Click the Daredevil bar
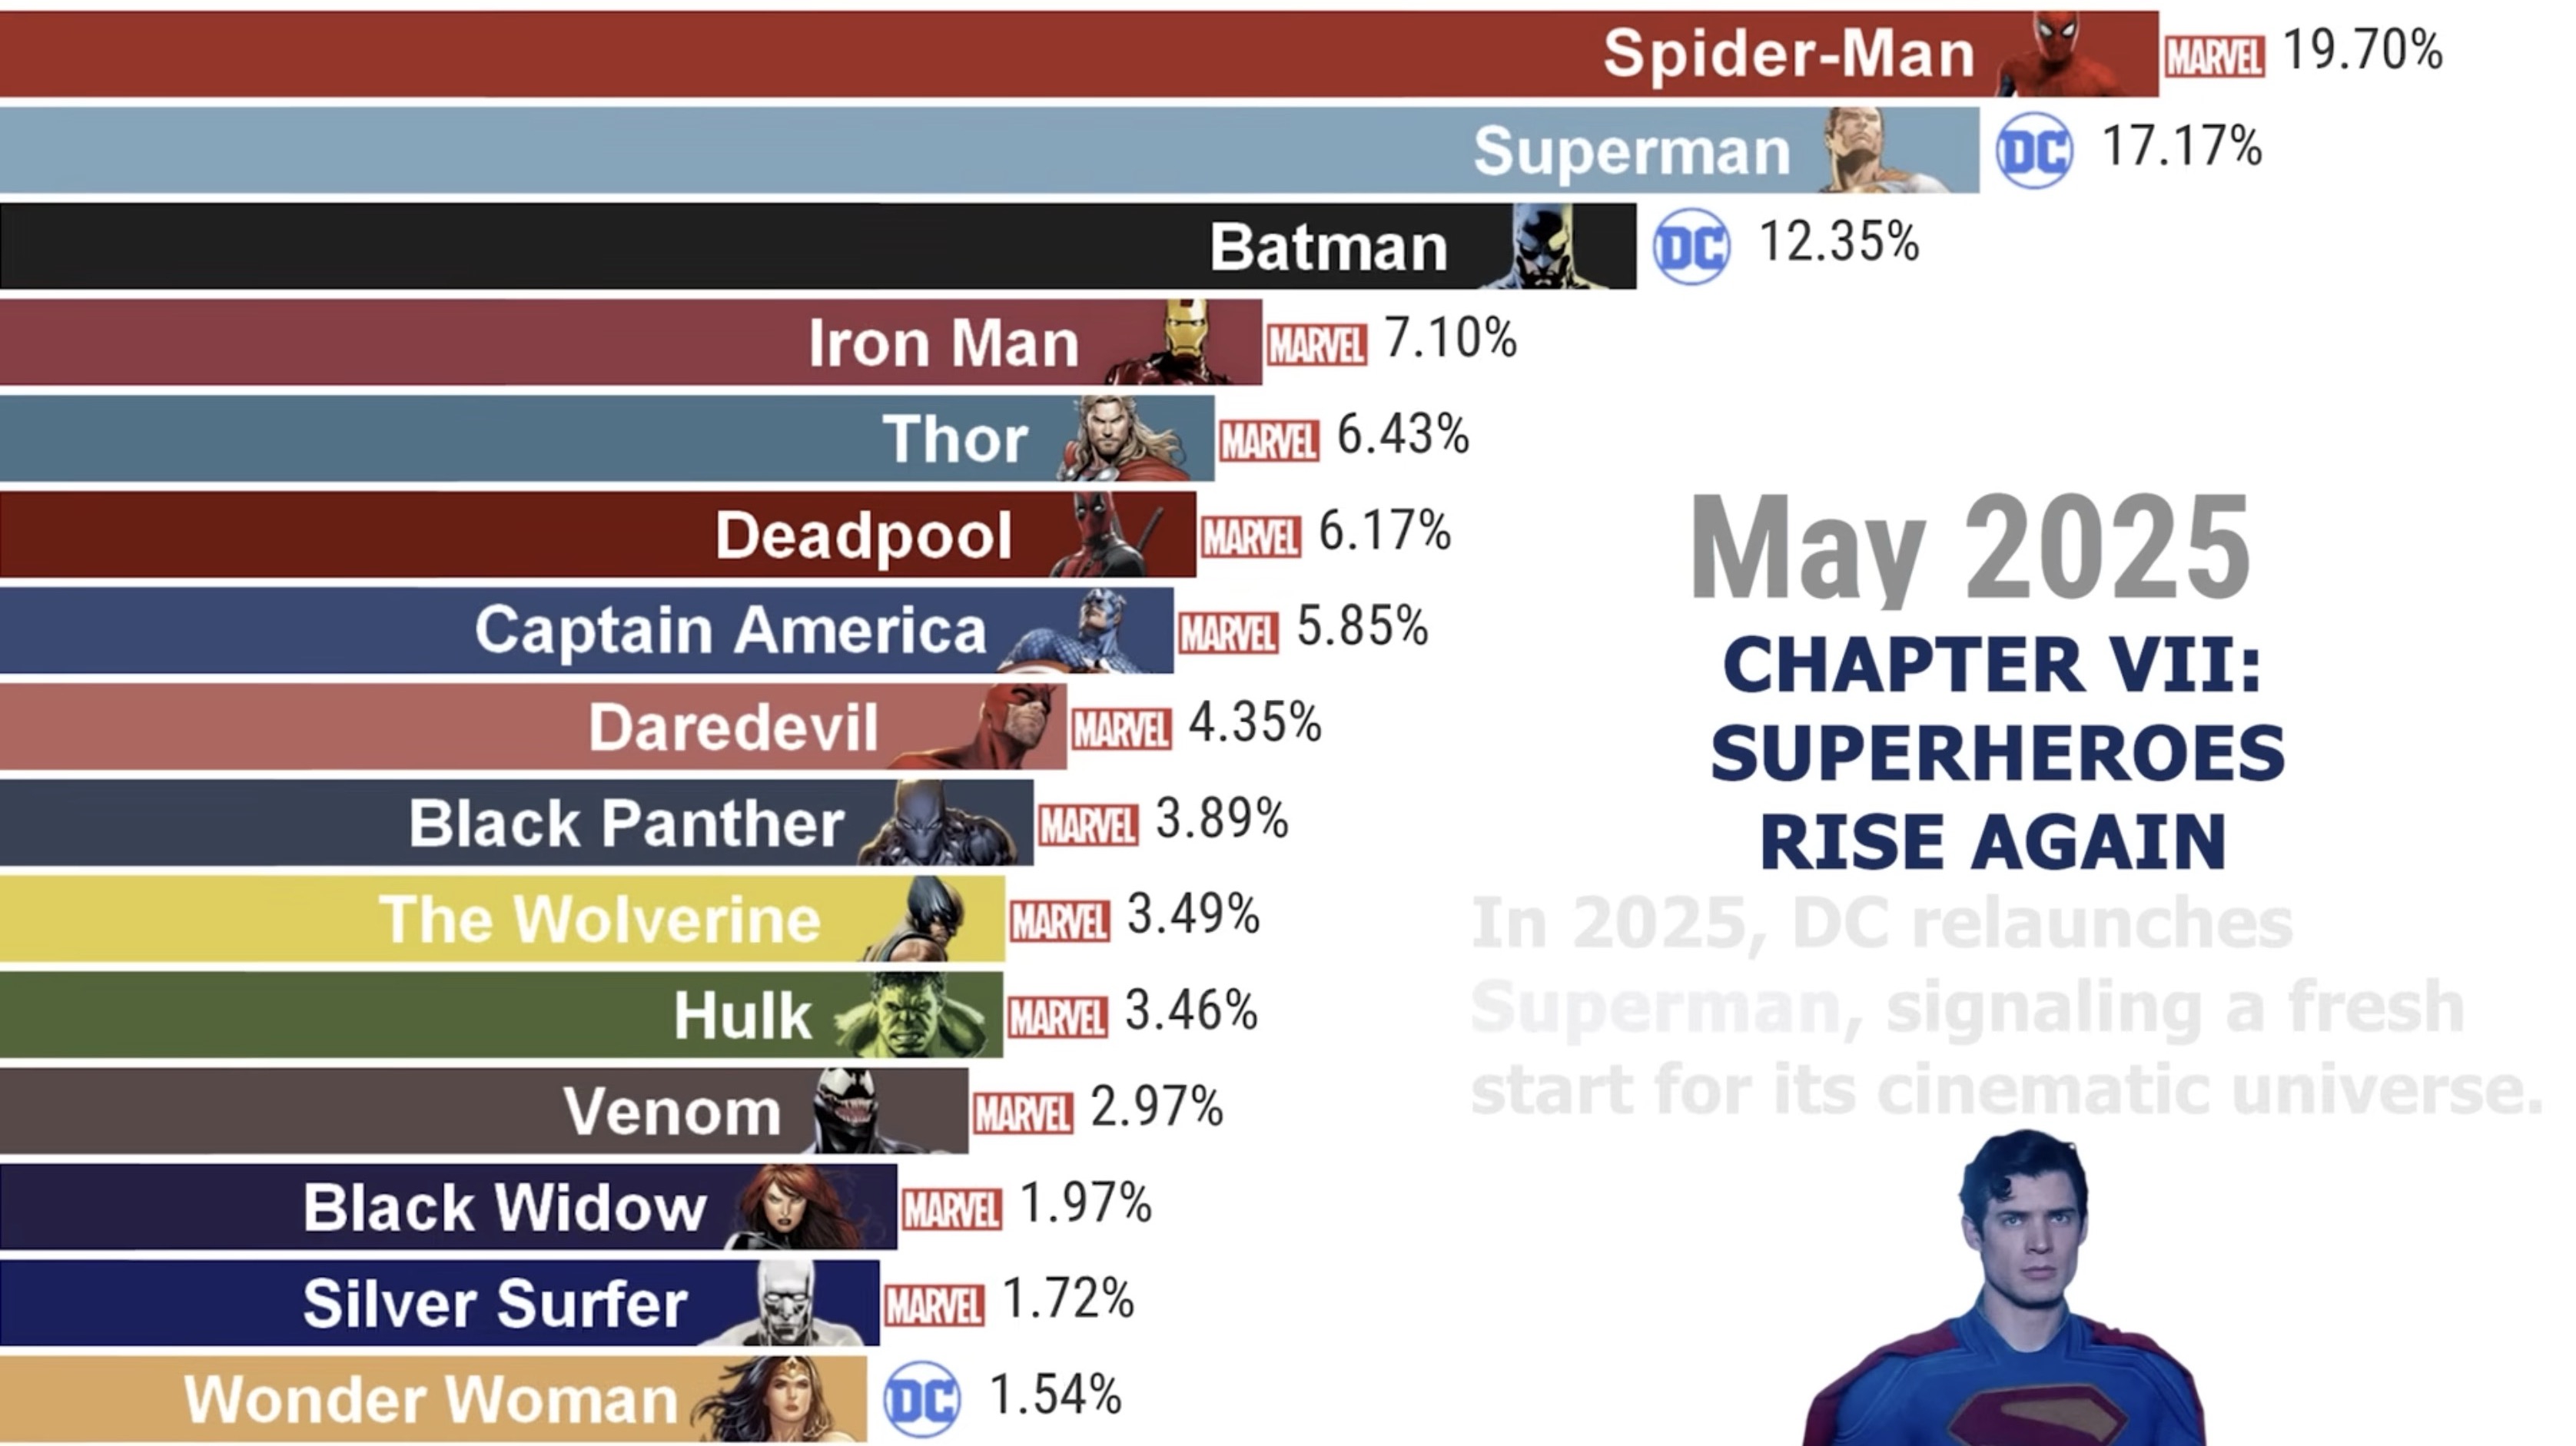The height and width of the screenshot is (1446, 2576). click(x=533, y=726)
